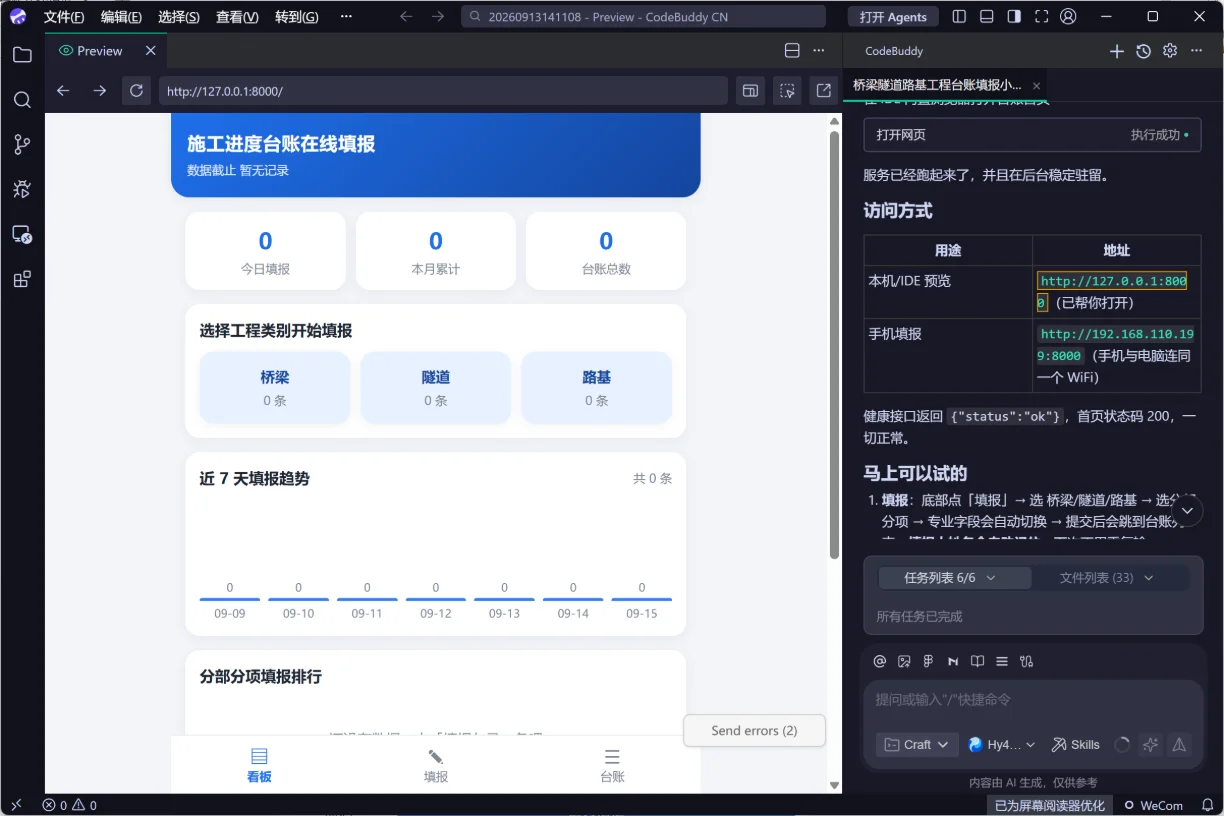Open CodeBuddy panel more actions ellipsis
The width and height of the screenshot is (1224, 816).
point(1196,51)
